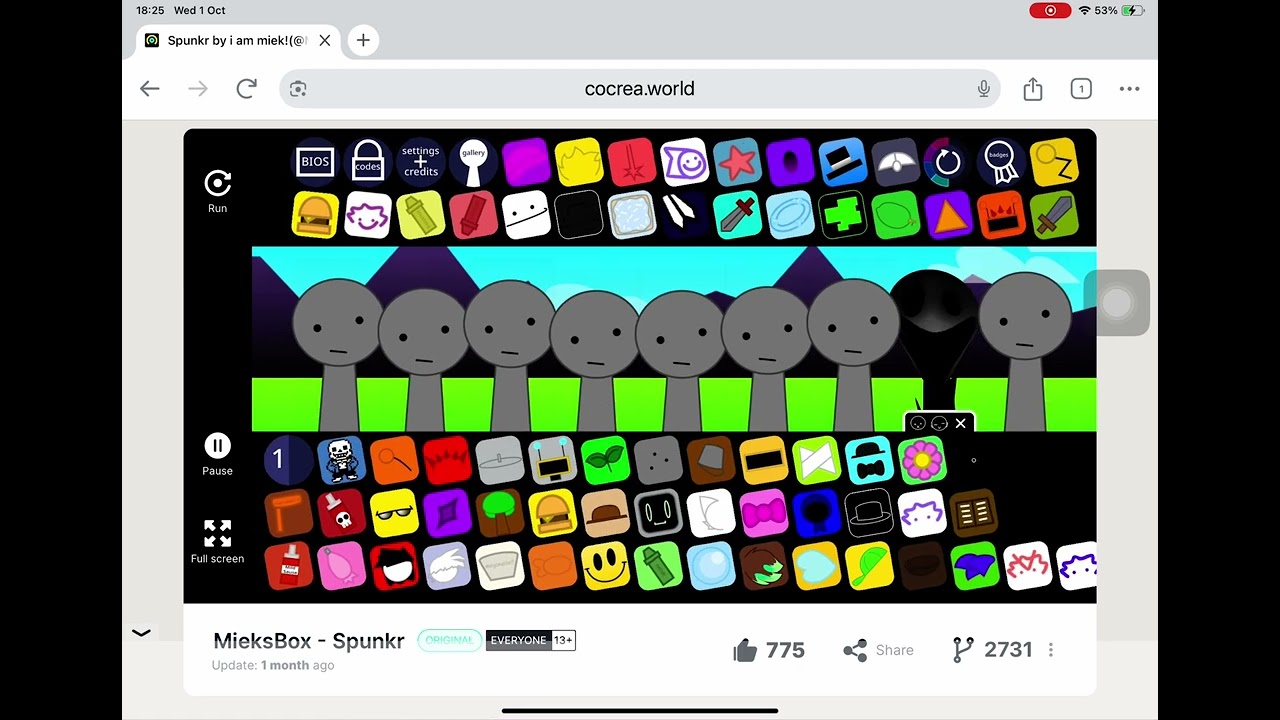This screenshot has height=720, width=1280.
Task: Select the plain purple square icon
Action: pyautogui.click(x=527, y=162)
